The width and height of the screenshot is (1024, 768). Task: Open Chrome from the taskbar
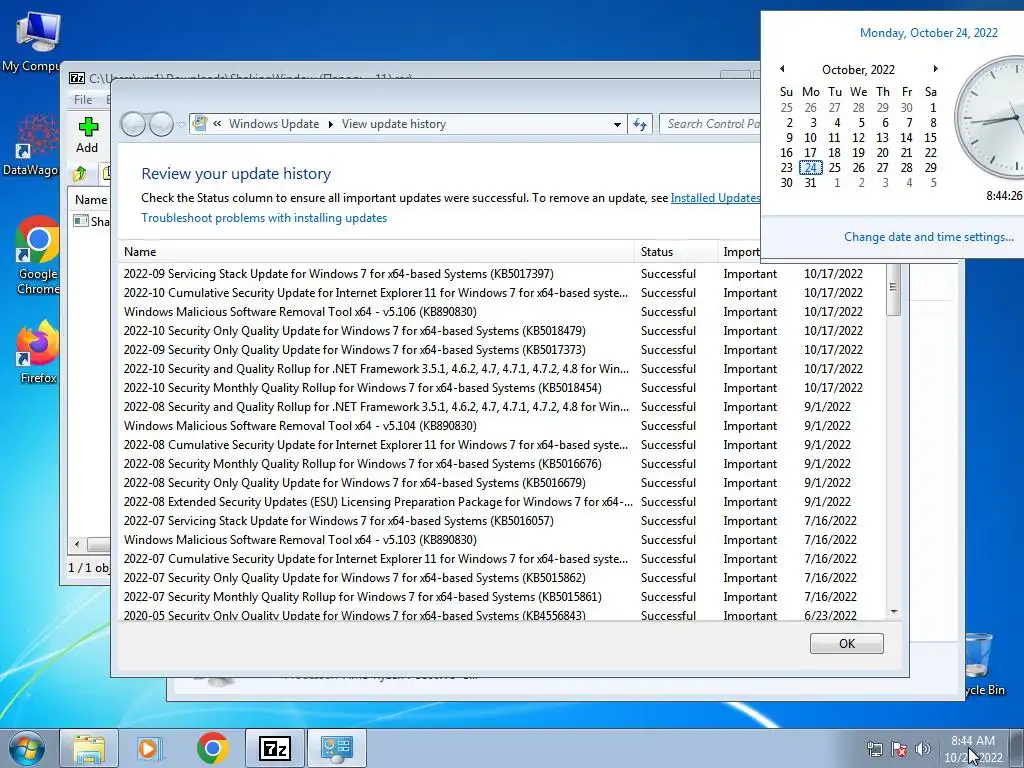(212, 748)
